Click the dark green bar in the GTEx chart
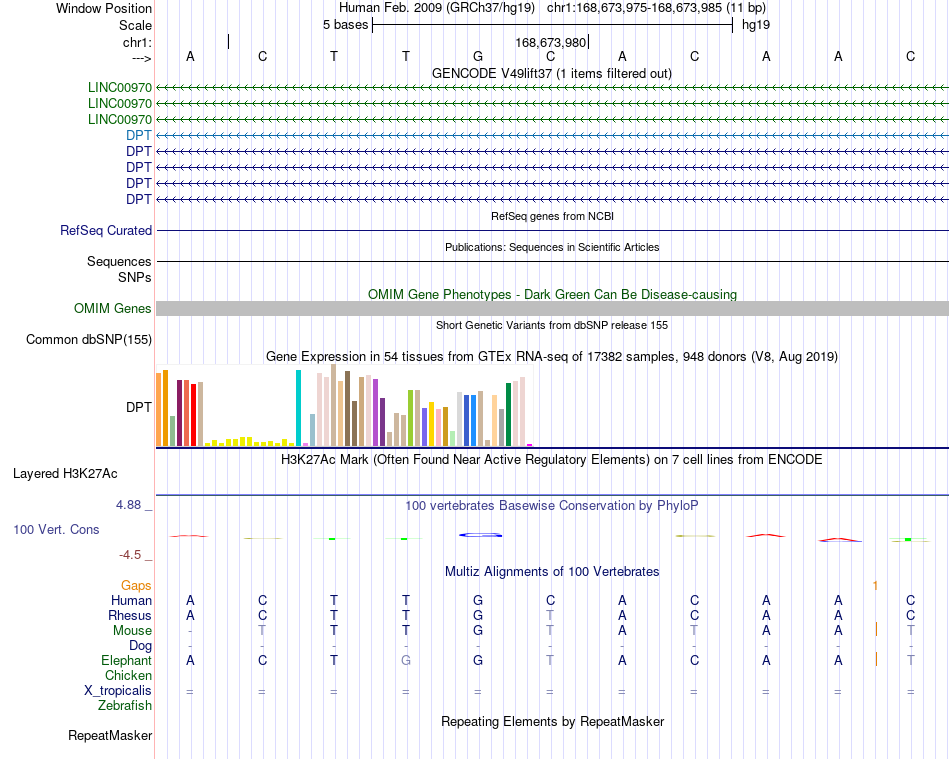950x759 pixels. [508, 414]
